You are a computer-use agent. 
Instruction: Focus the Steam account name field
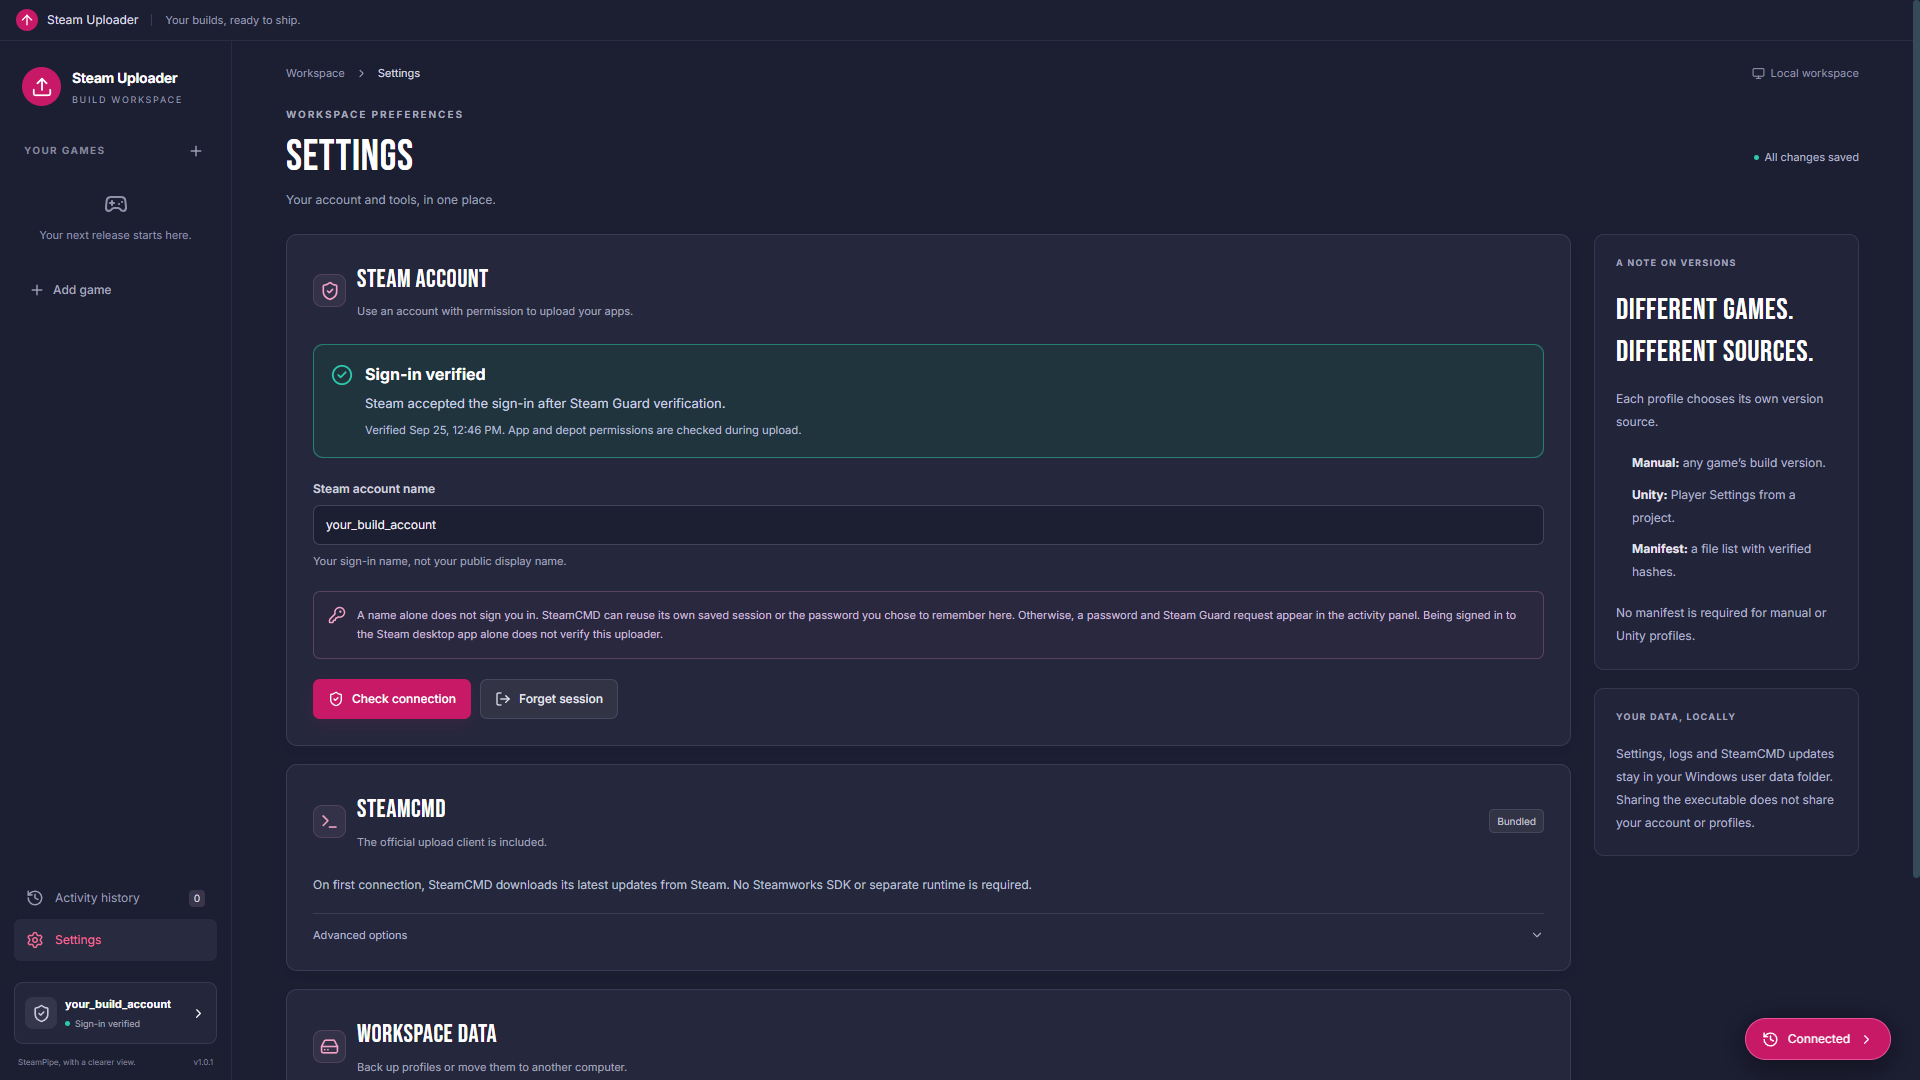point(928,525)
